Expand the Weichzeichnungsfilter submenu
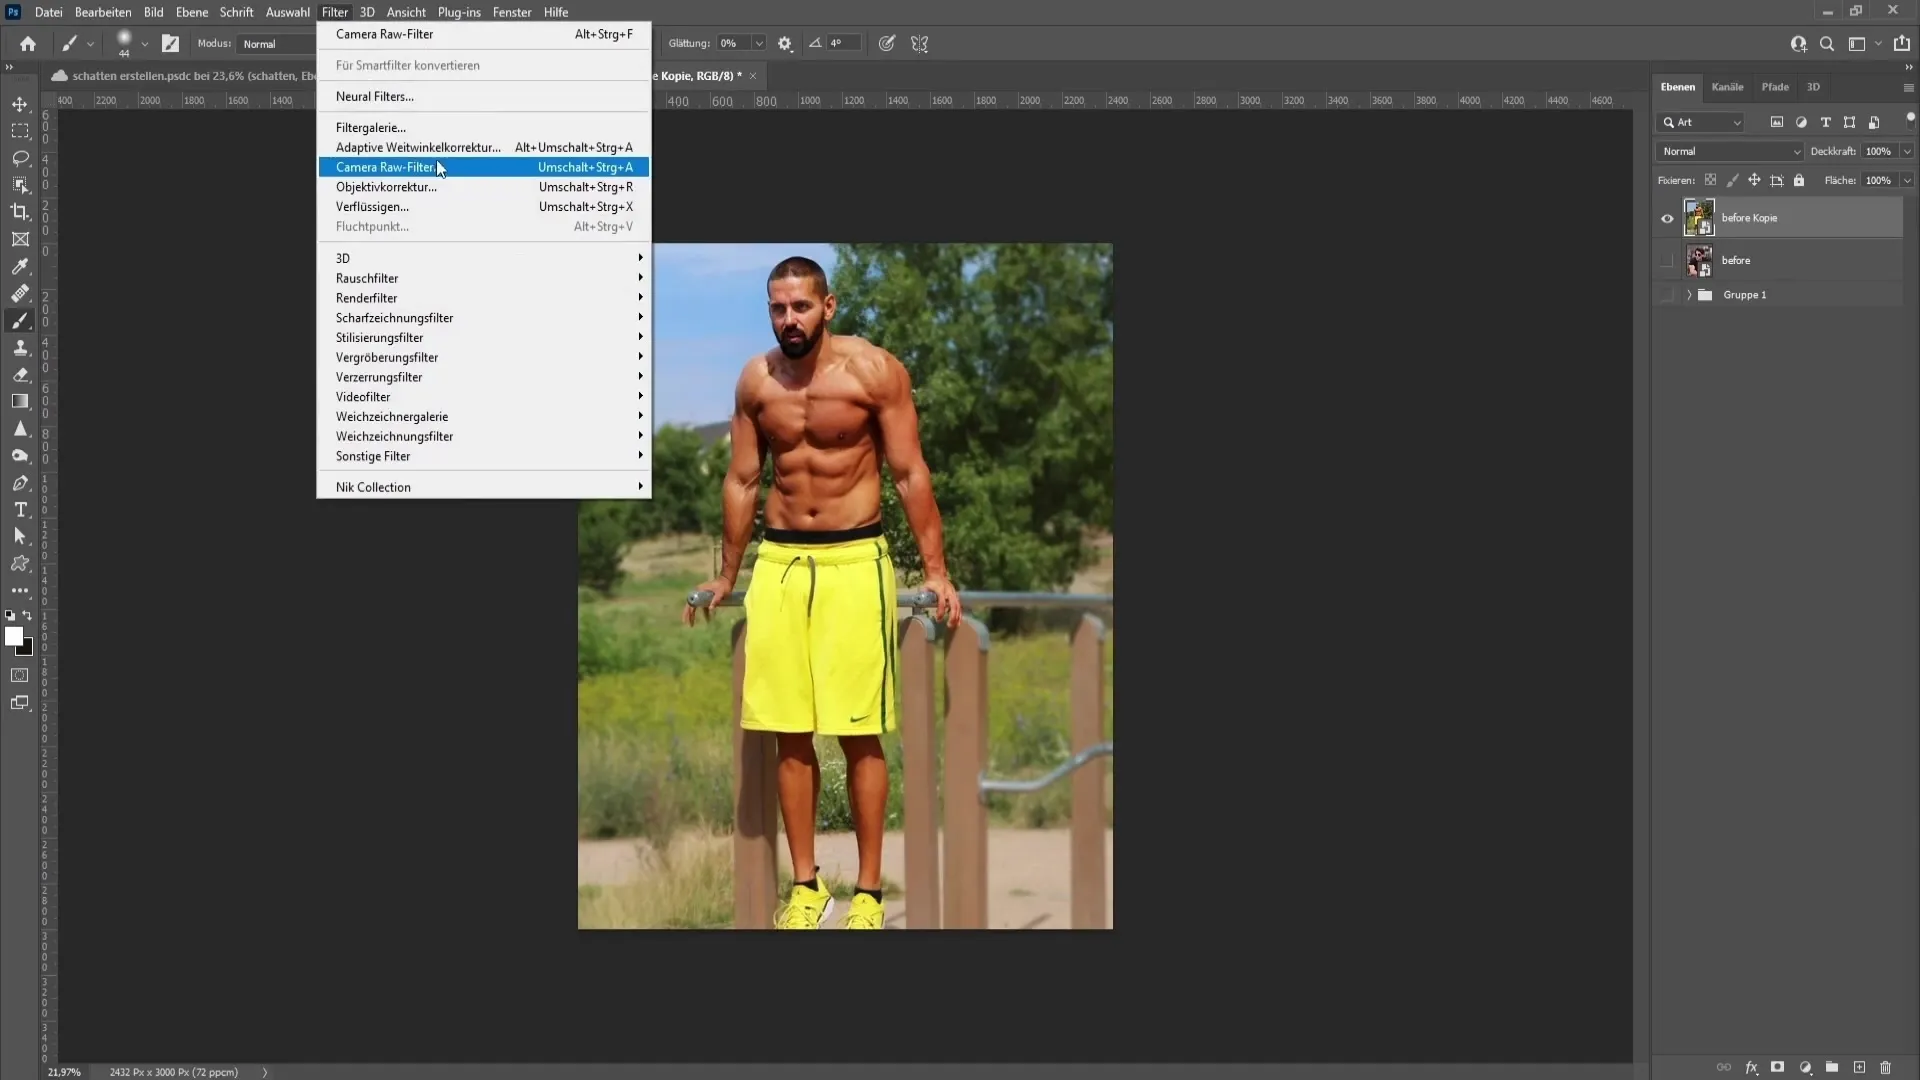Image resolution: width=1920 pixels, height=1080 pixels. tap(484, 436)
